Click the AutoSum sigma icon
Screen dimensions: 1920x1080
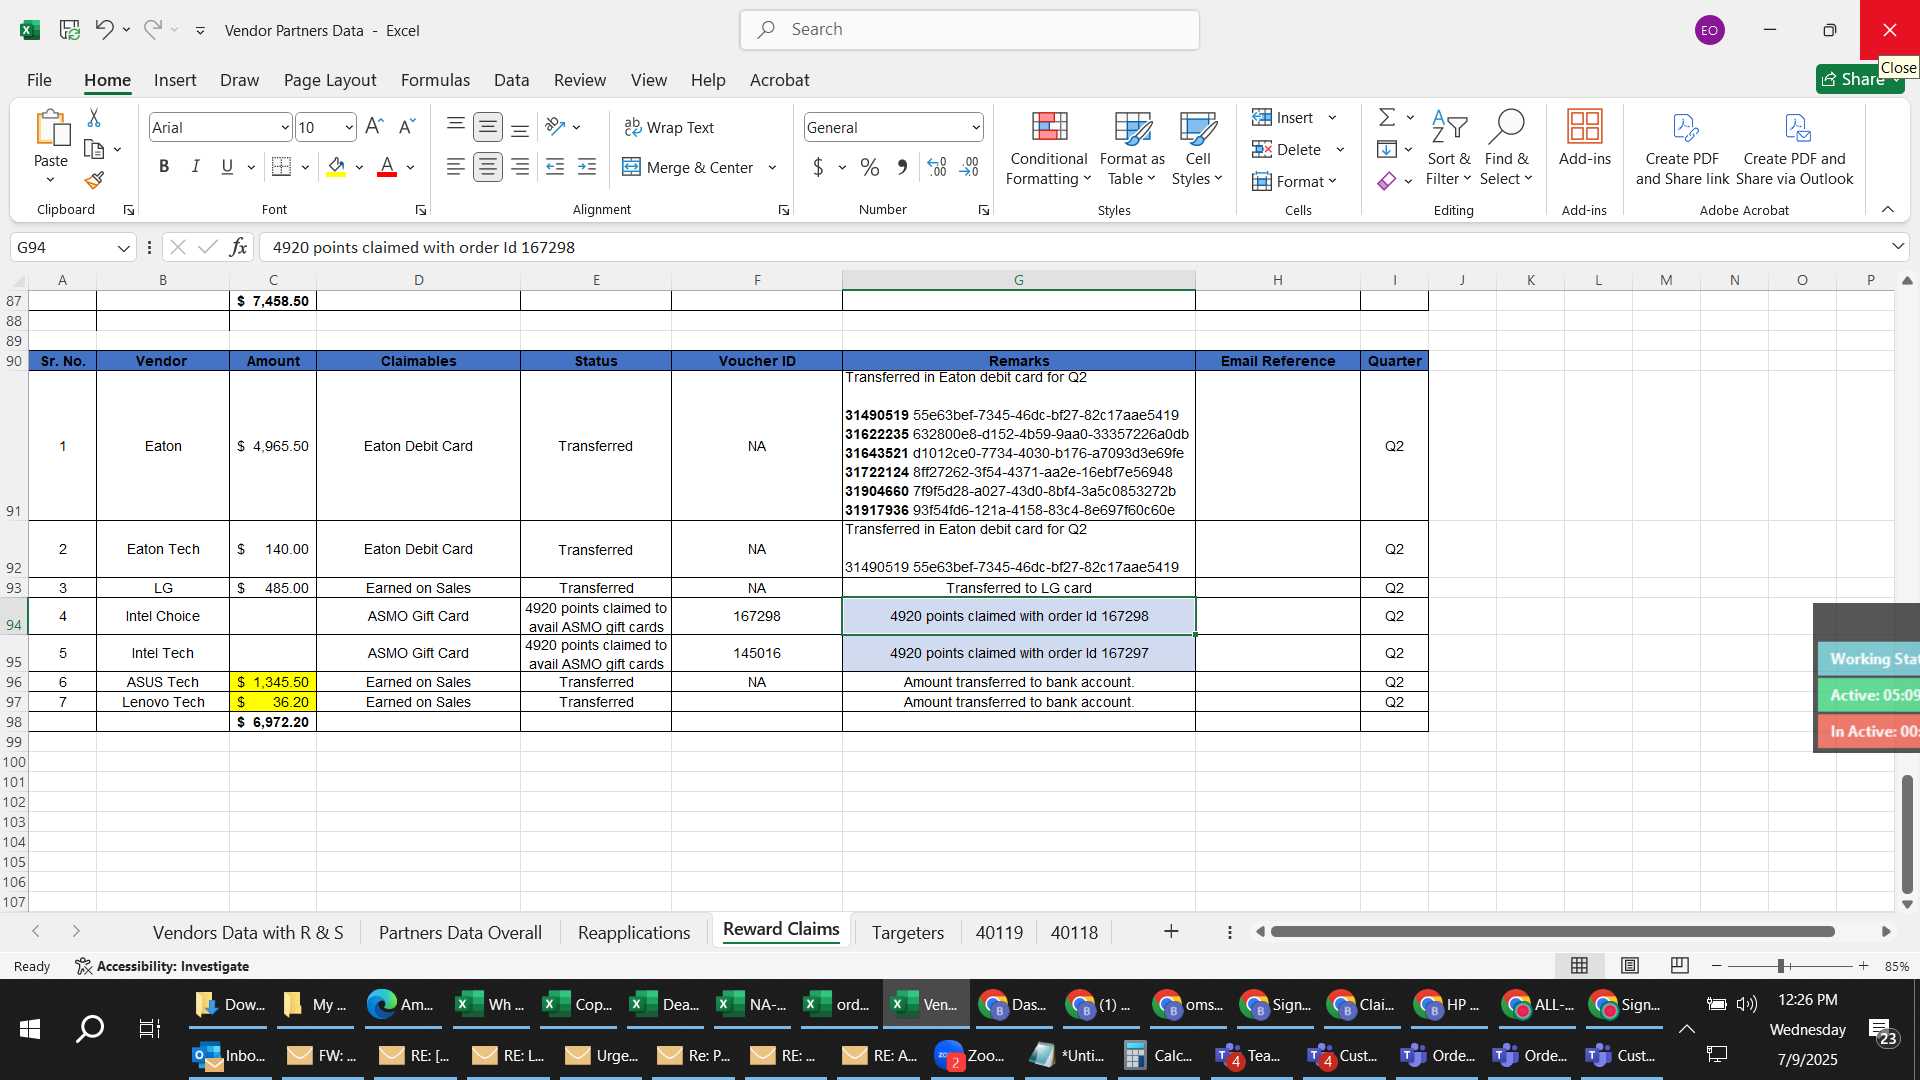[1387, 118]
